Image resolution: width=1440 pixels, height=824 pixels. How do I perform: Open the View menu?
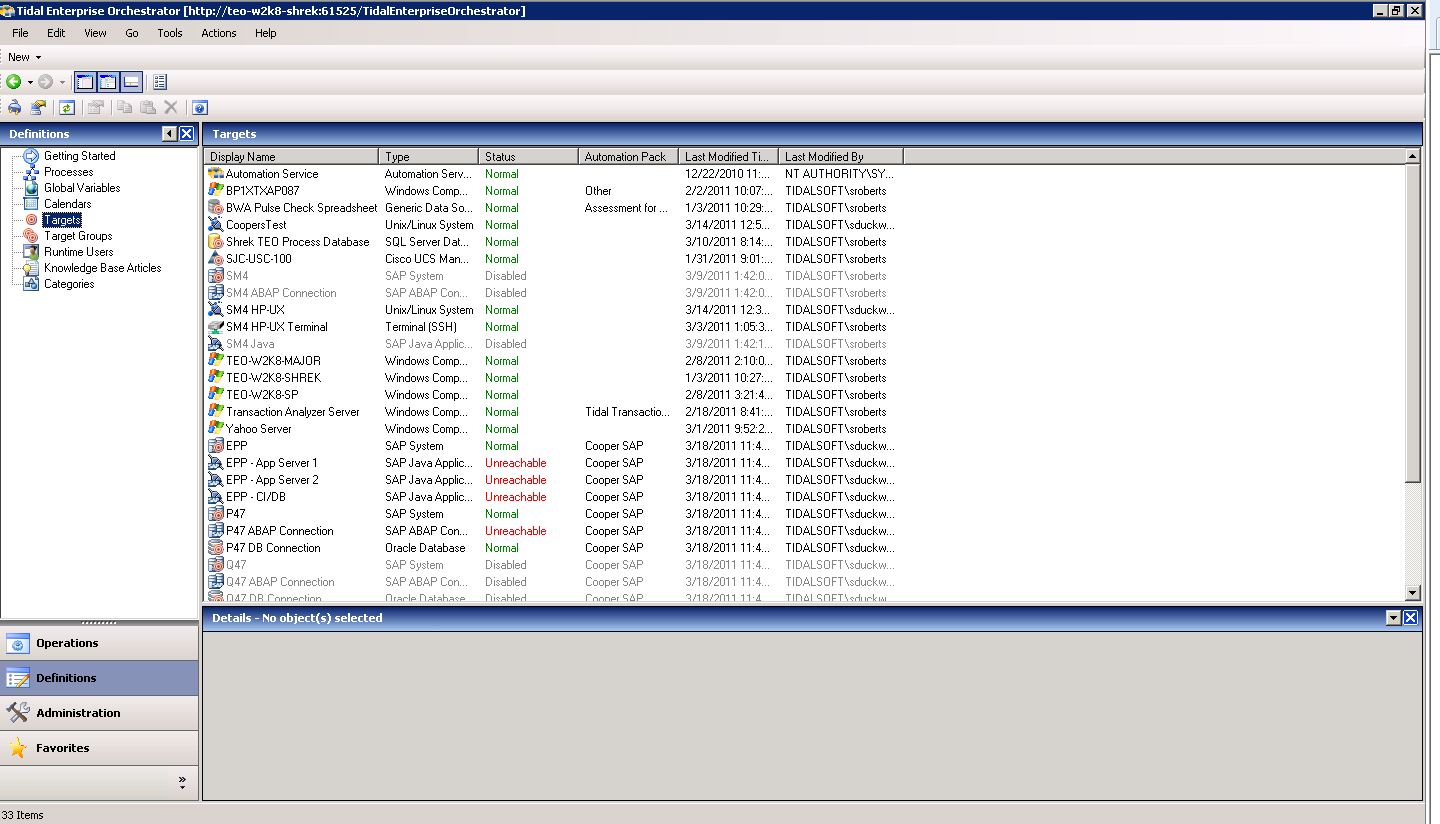[x=95, y=33]
